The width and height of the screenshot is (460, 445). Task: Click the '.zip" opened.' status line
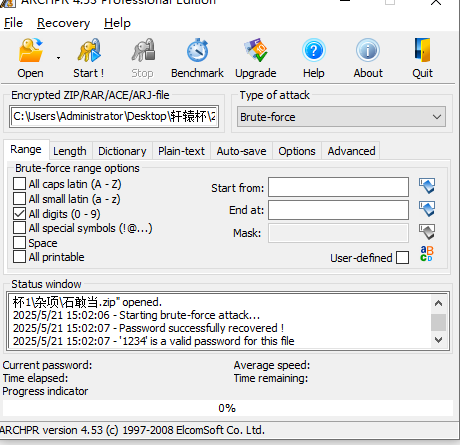click(x=87, y=302)
